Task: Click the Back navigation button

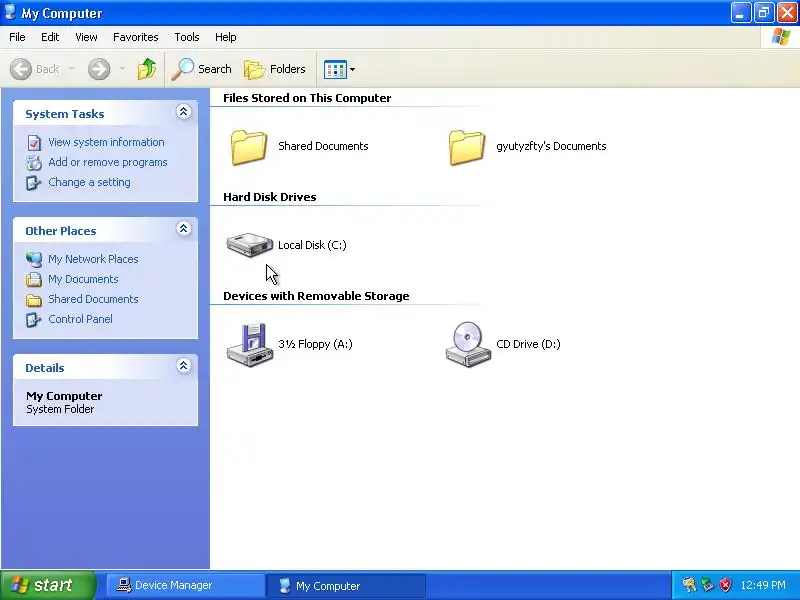Action: tap(35, 69)
